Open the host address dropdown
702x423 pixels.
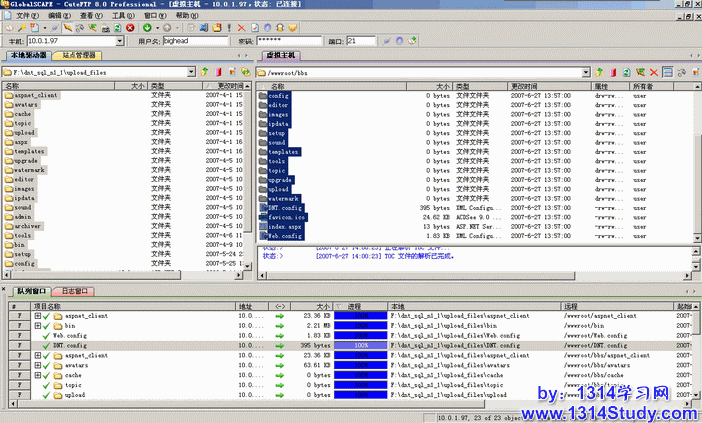(120, 41)
